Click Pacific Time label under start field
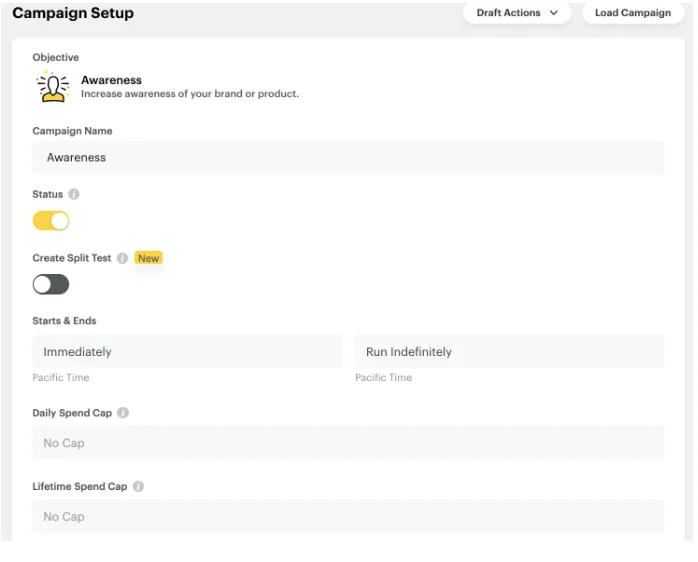698x562 pixels. coord(61,378)
